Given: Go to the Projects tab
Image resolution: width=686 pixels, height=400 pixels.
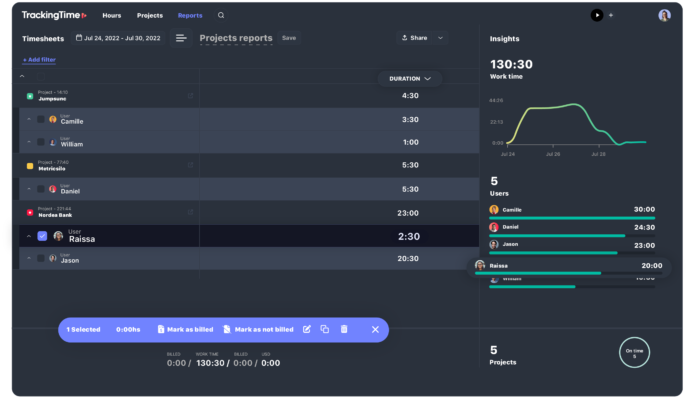Looking at the screenshot, I should pyautogui.click(x=150, y=15).
